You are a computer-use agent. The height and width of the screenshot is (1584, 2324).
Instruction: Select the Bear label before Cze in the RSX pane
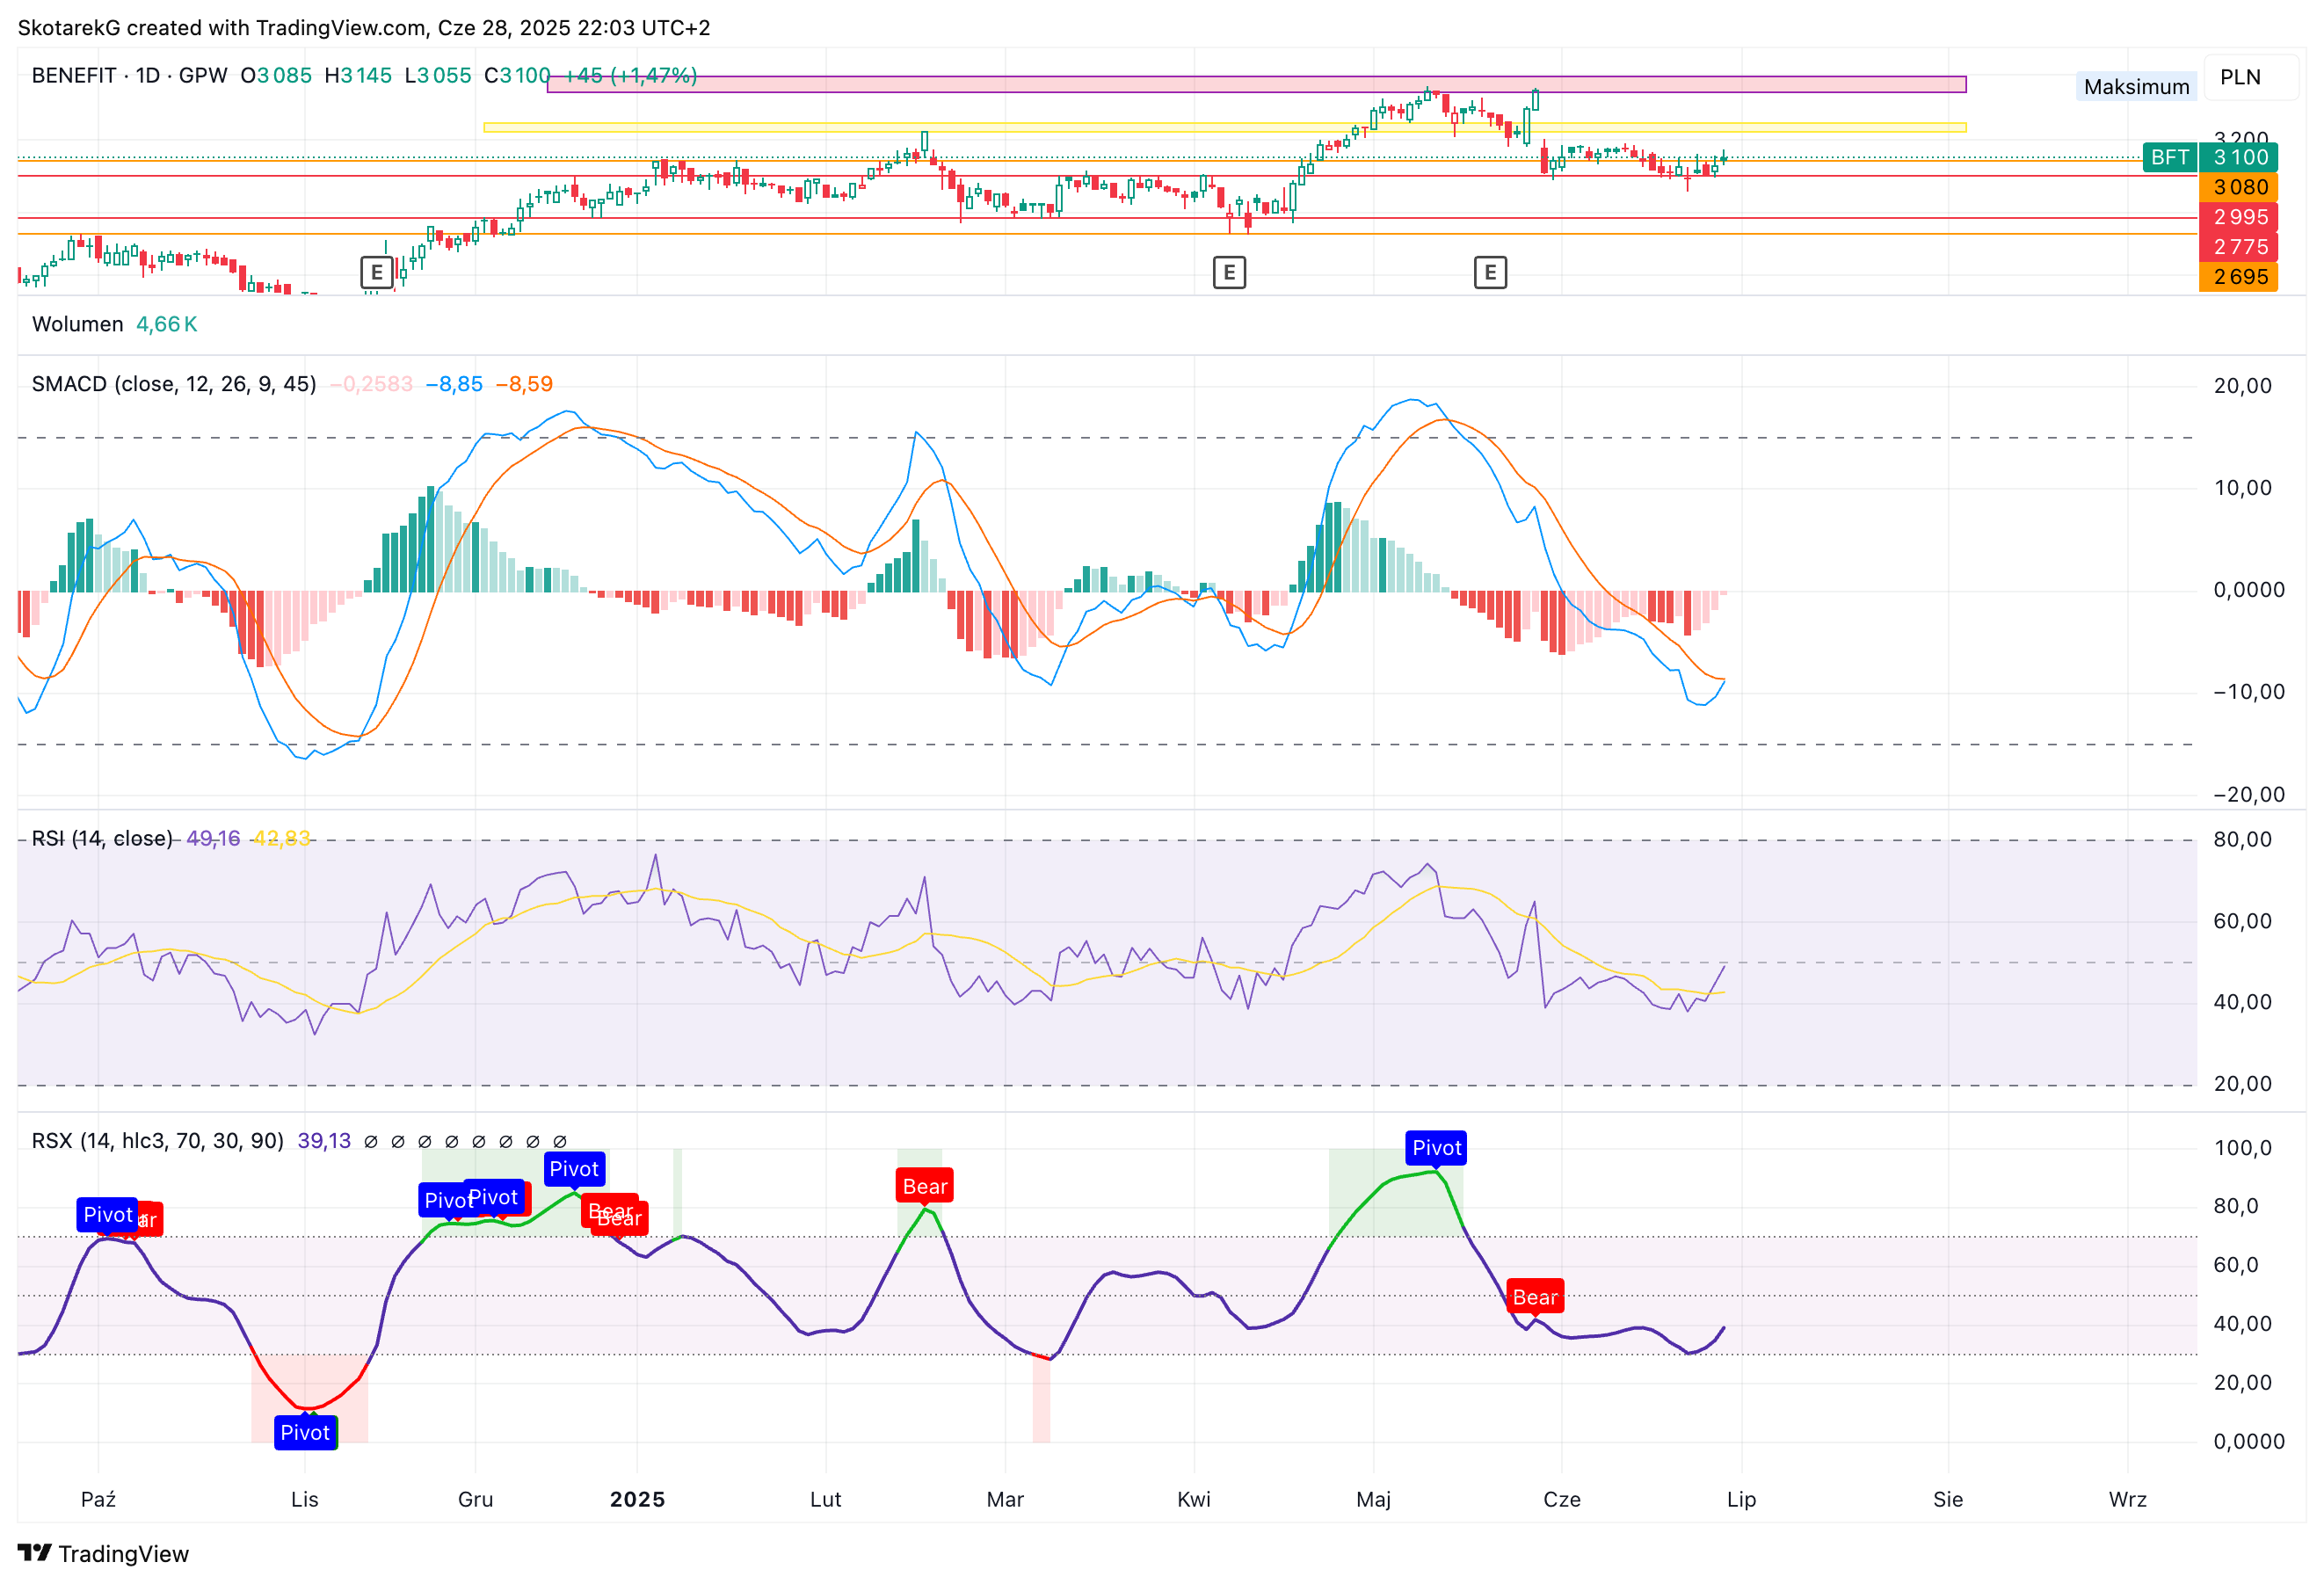point(1534,1297)
